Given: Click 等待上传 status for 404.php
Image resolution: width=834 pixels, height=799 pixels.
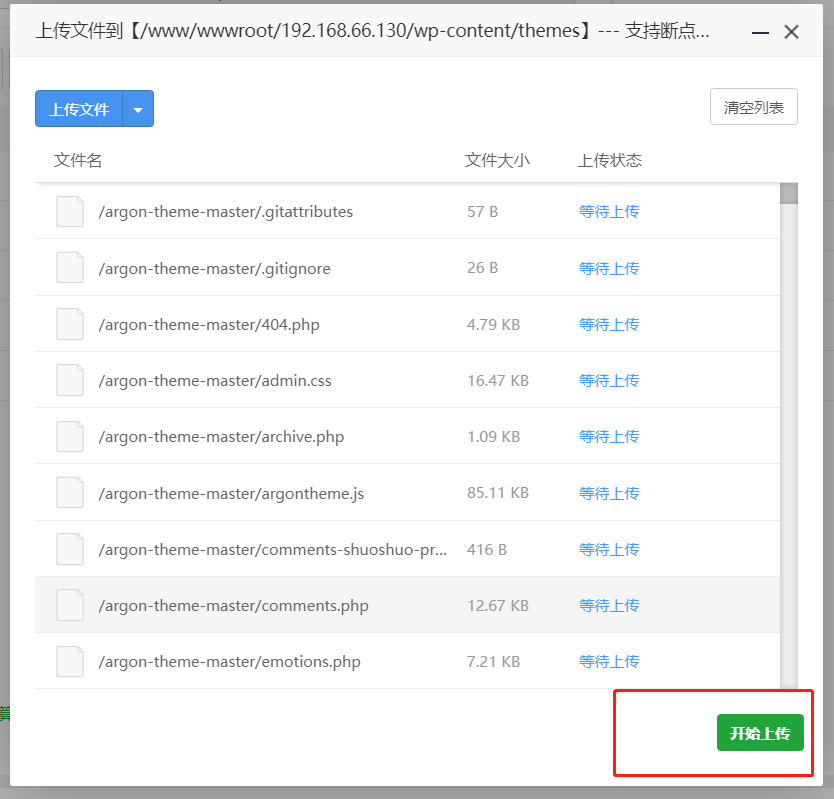Looking at the screenshot, I should [608, 324].
